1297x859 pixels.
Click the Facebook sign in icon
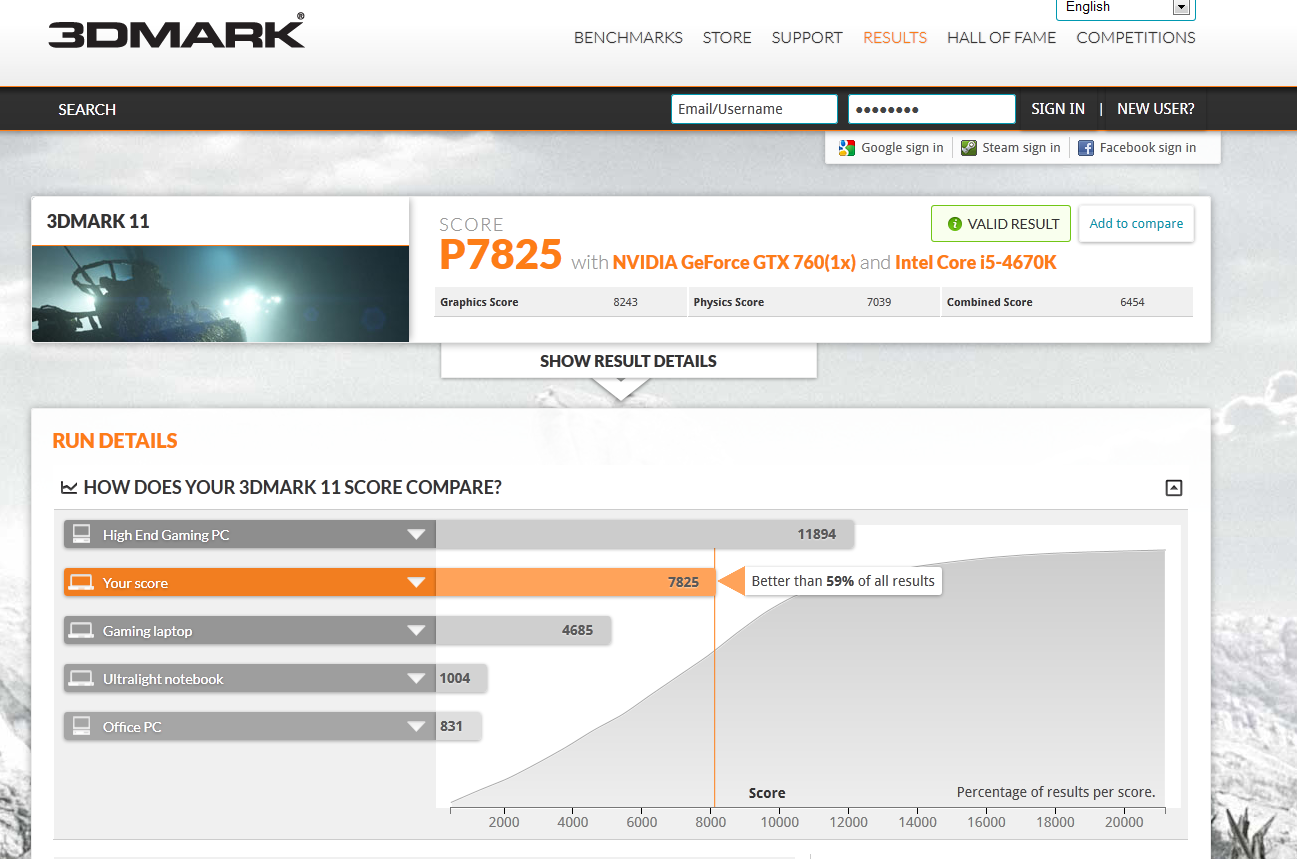pos(1085,147)
